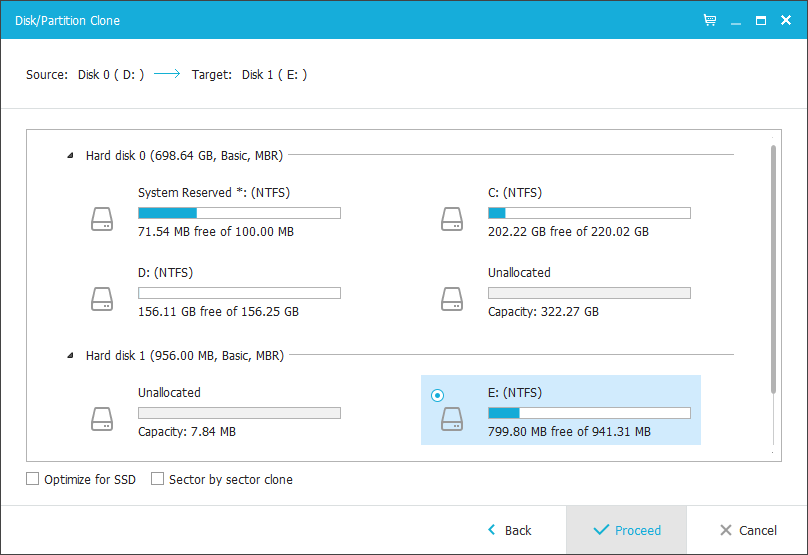This screenshot has width=808, height=555.
Task: Click the 7.84 MB Unallocated drive icon
Action: tap(102, 419)
